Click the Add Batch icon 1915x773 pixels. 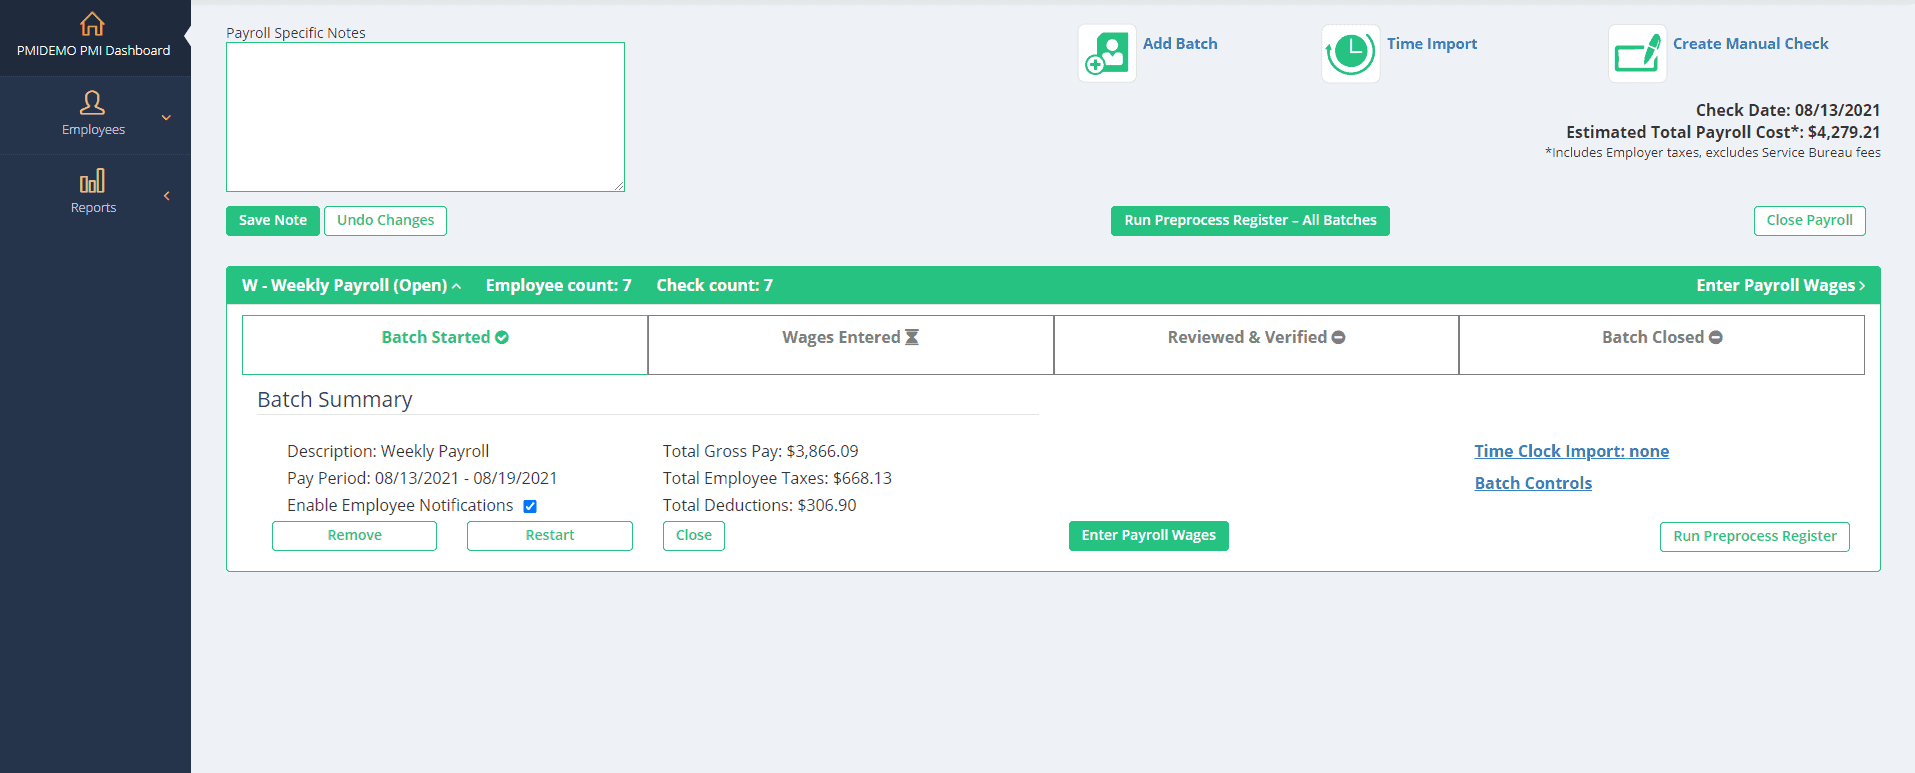pos(1107,54)
